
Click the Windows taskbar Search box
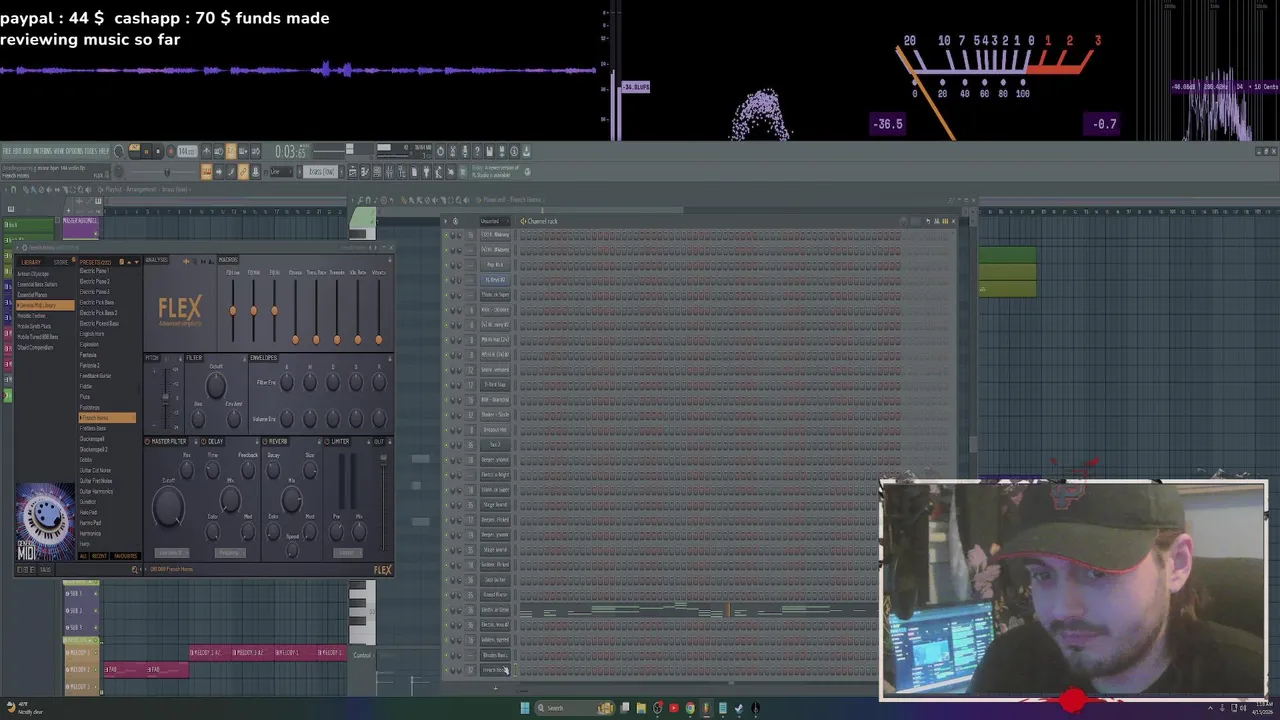click(574, 708)
